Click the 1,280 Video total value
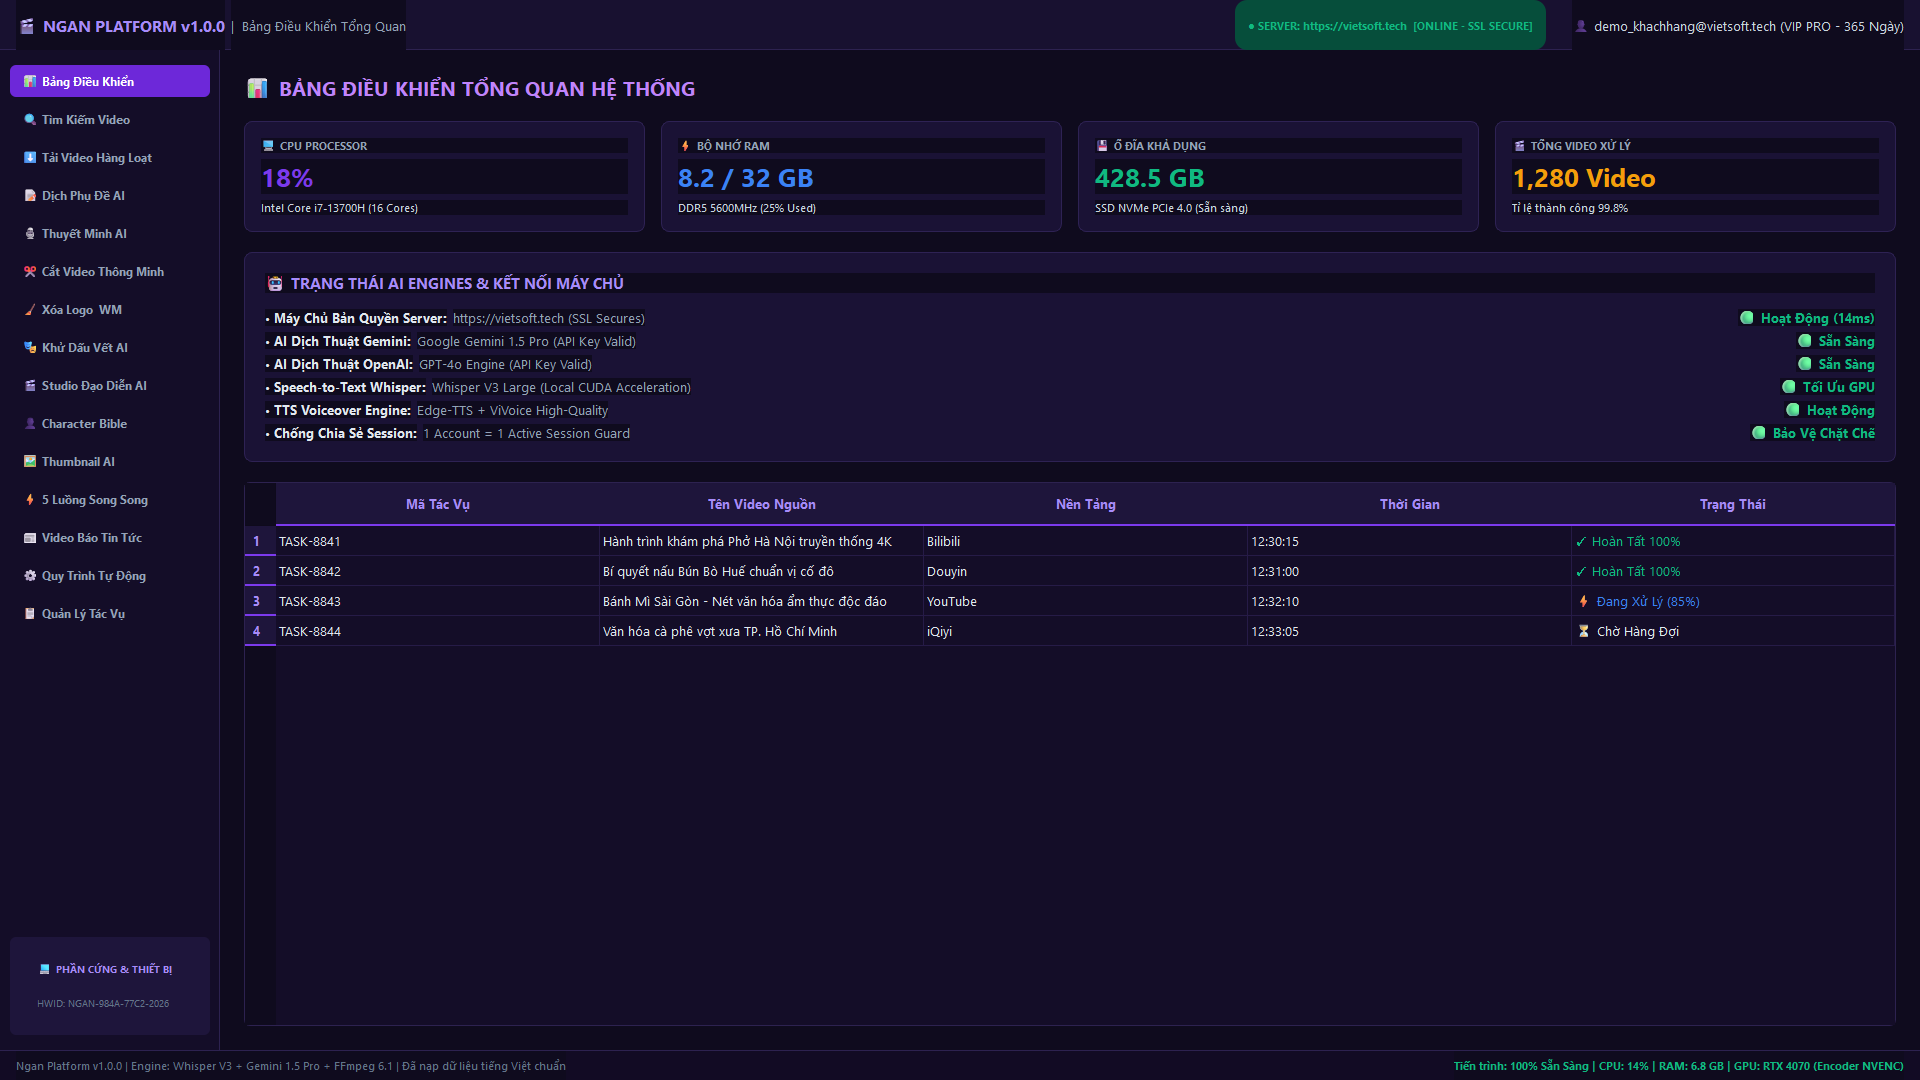Screen dimensions: 1920x1080 pos(1584,178)
